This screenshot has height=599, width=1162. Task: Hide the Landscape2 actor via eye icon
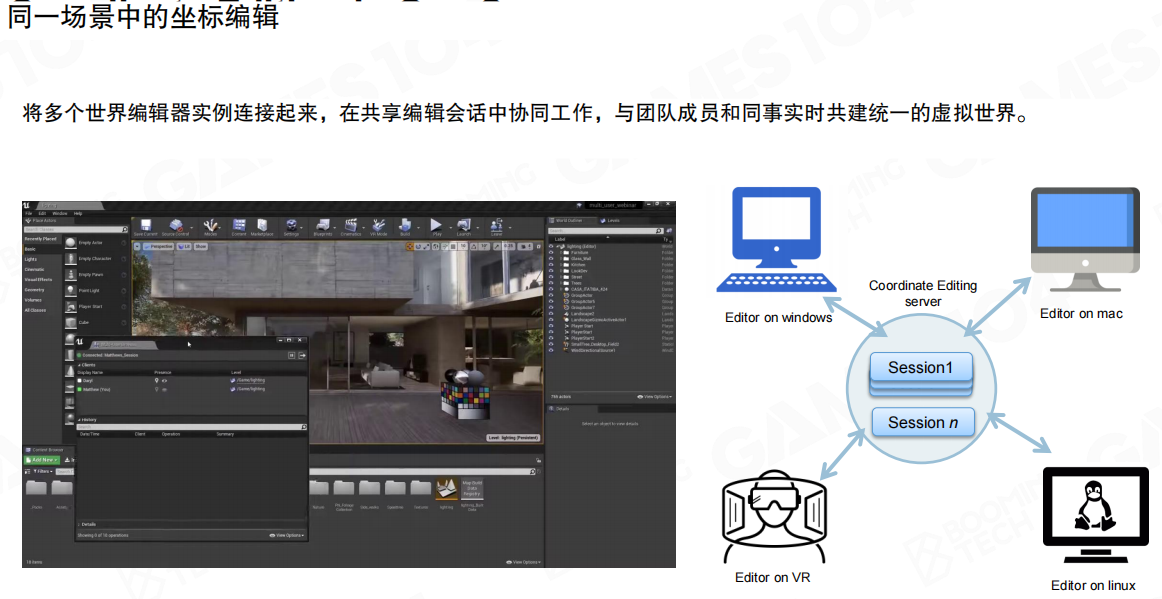[x=551, y=314]
